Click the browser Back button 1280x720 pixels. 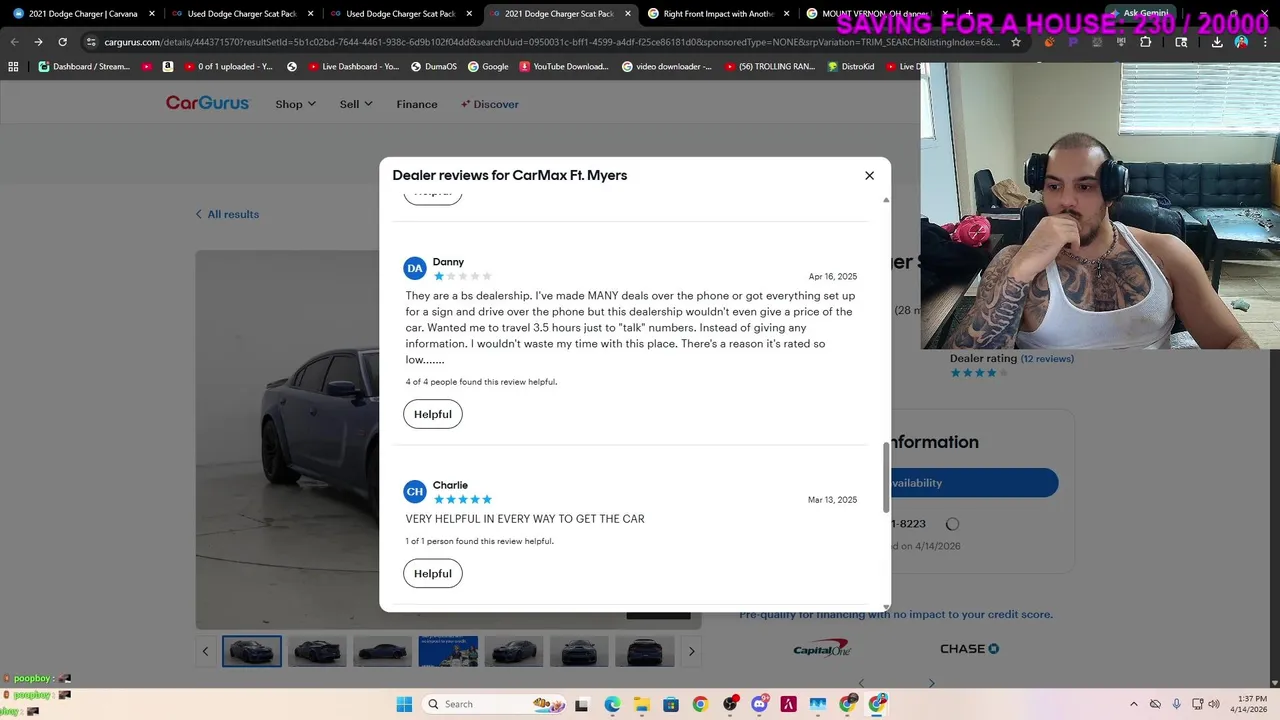tap(14, 42)
